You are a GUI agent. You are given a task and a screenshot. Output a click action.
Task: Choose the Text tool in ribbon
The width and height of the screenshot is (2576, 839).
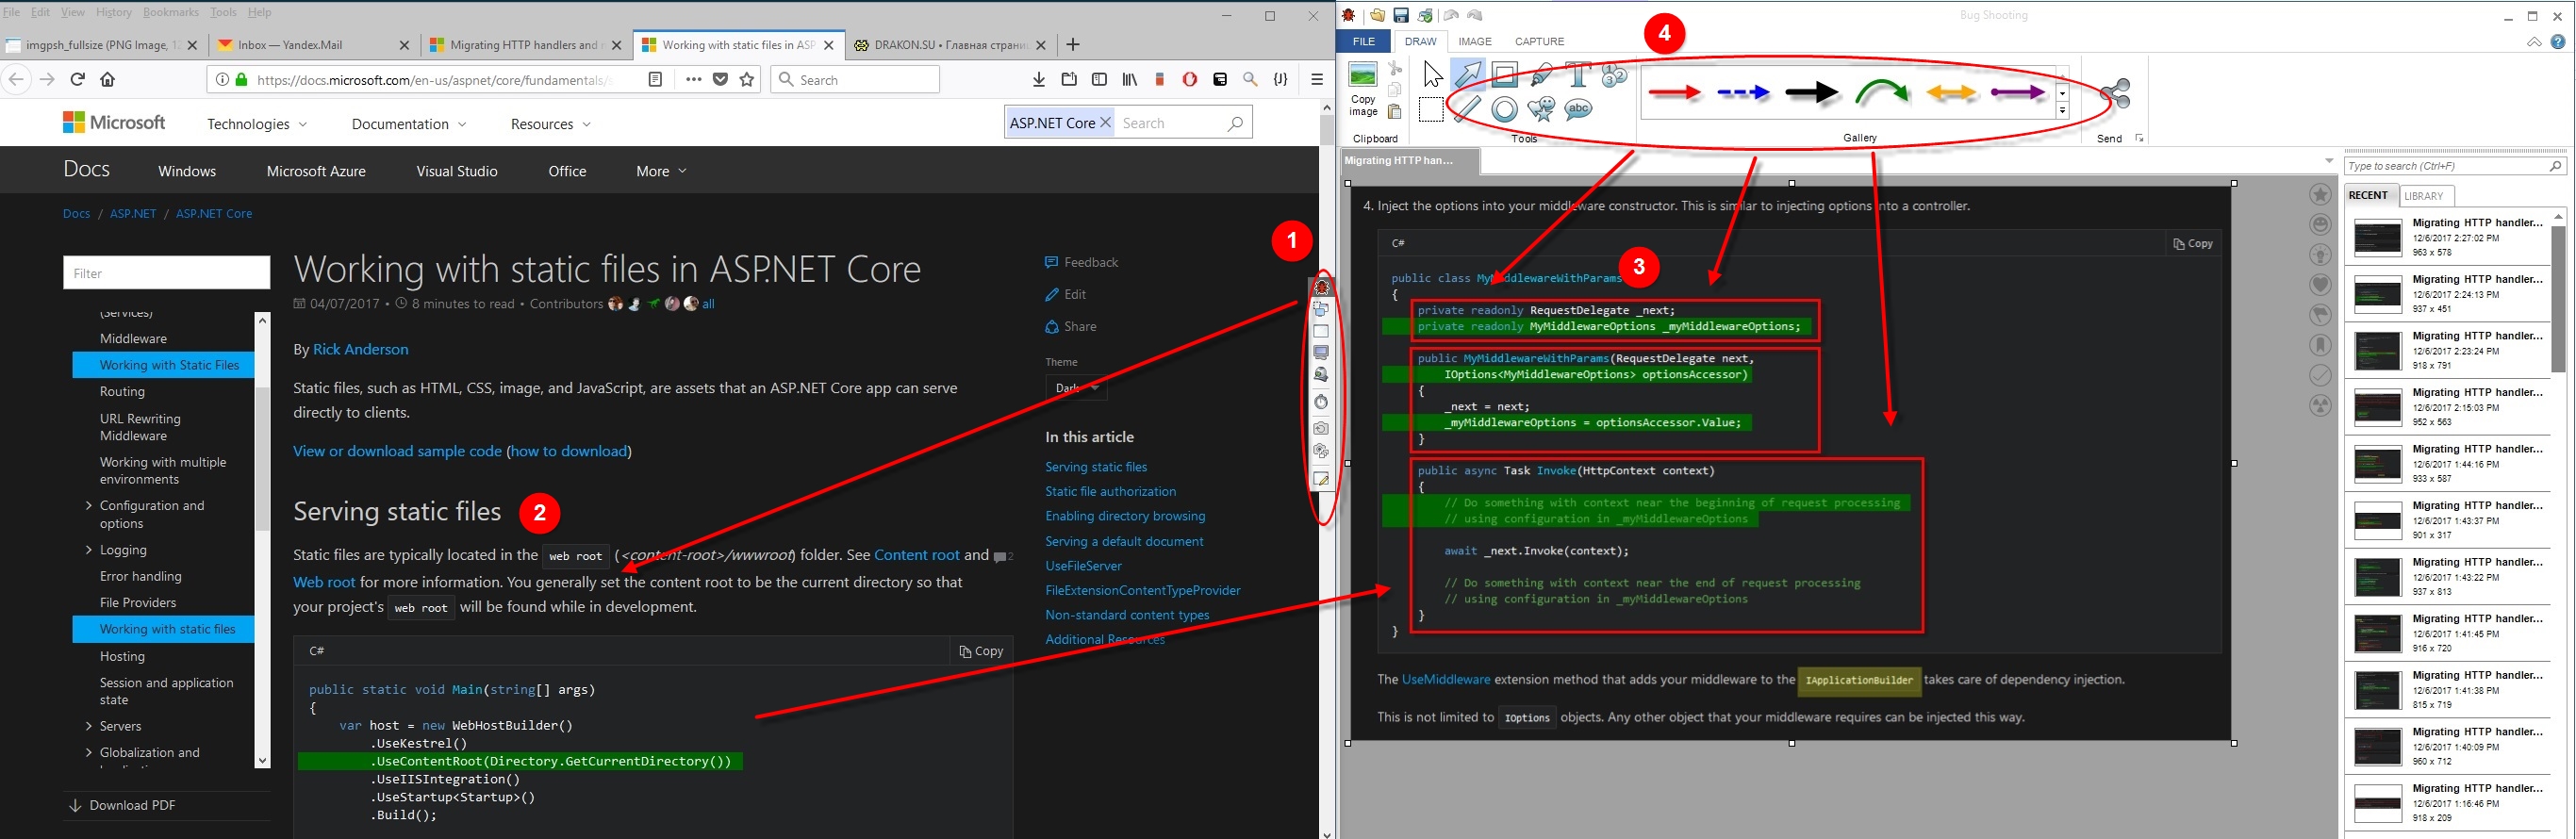click(x=1578, y=74)
